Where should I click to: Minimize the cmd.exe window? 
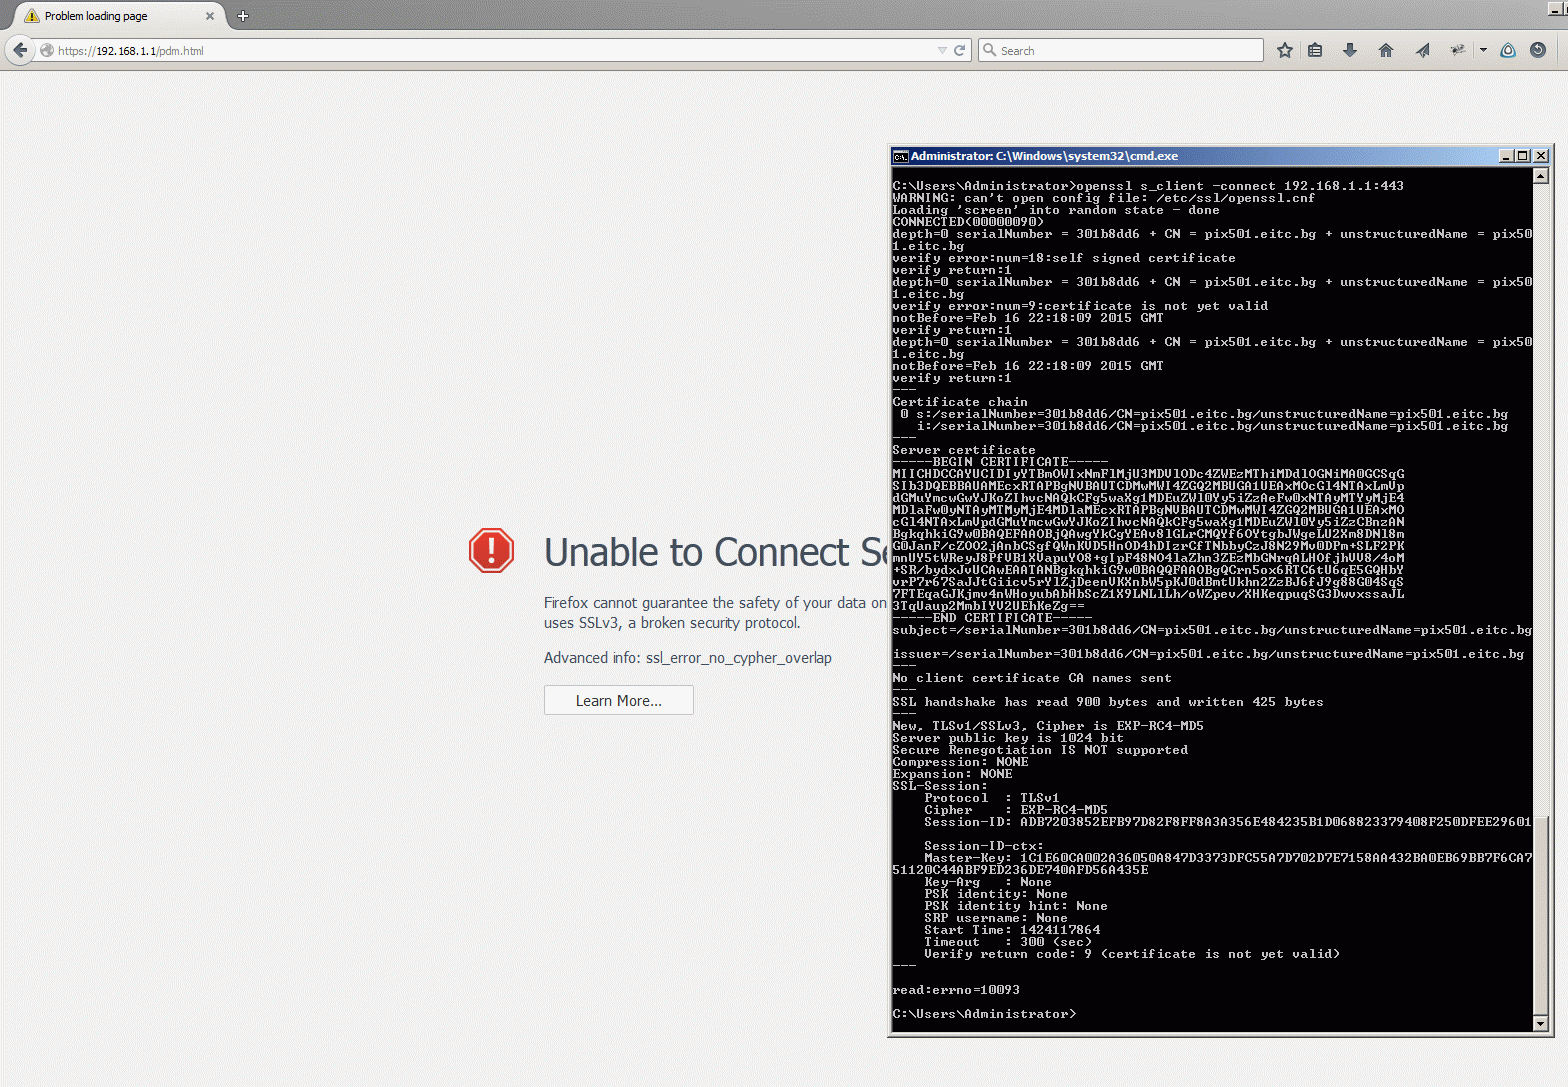(1506, 156)
